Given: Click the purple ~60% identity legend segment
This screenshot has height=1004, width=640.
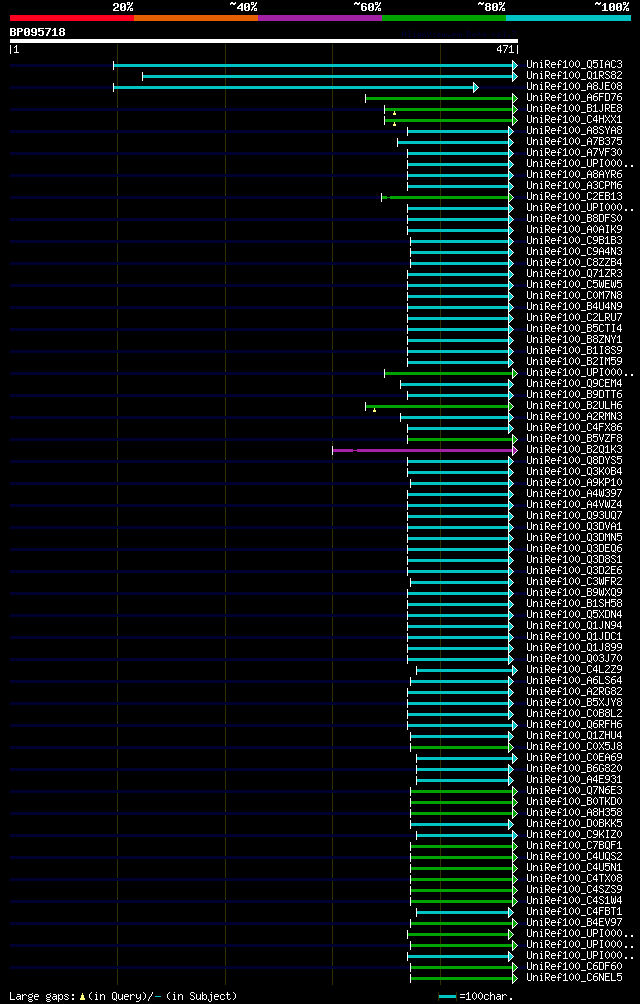Looking at the screenshot, I should [x=320, y=18].
